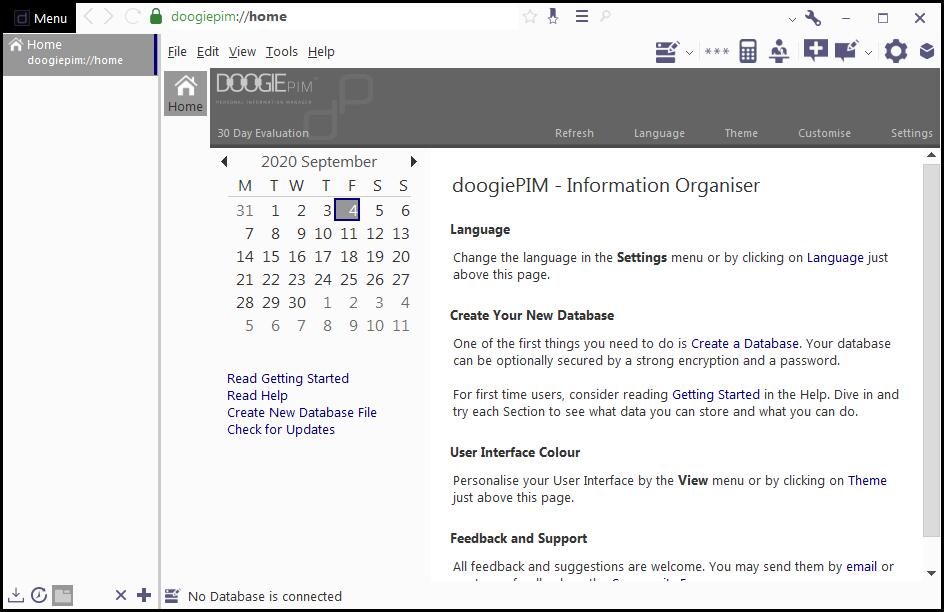Image resolution: width=944 pixels, height=612 pixels.
Task: Click the Home icon button in header
Action: pyautogui.click(x=185, y=93)
